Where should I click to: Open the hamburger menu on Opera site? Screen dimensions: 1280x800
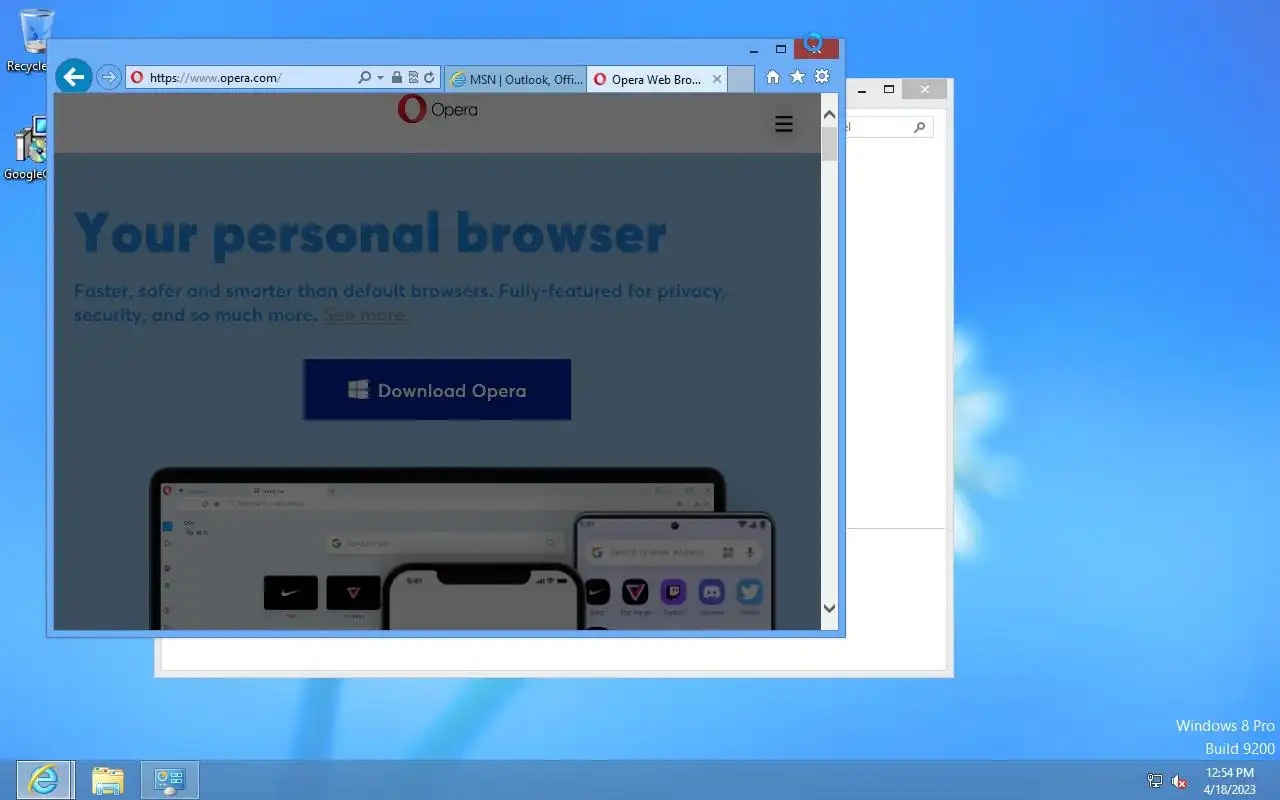pos(784,124)
